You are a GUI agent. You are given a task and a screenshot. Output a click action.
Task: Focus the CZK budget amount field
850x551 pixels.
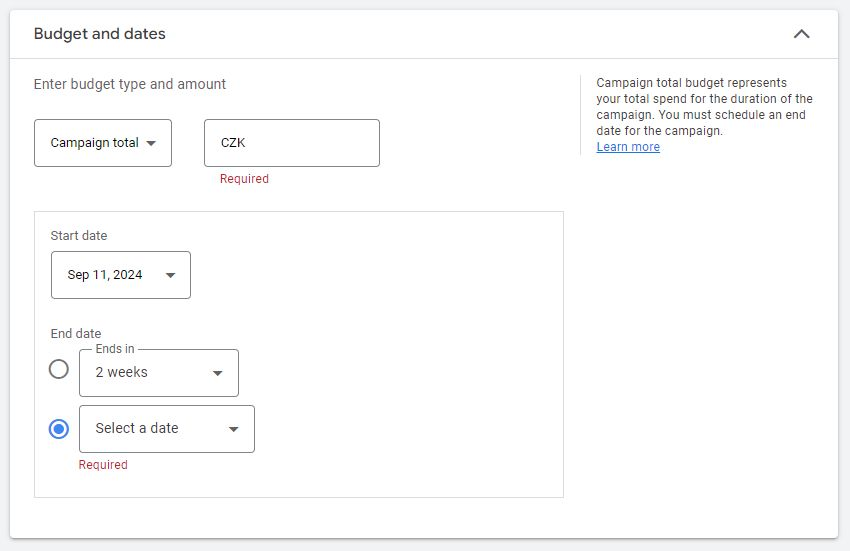(x=291, y=143)
